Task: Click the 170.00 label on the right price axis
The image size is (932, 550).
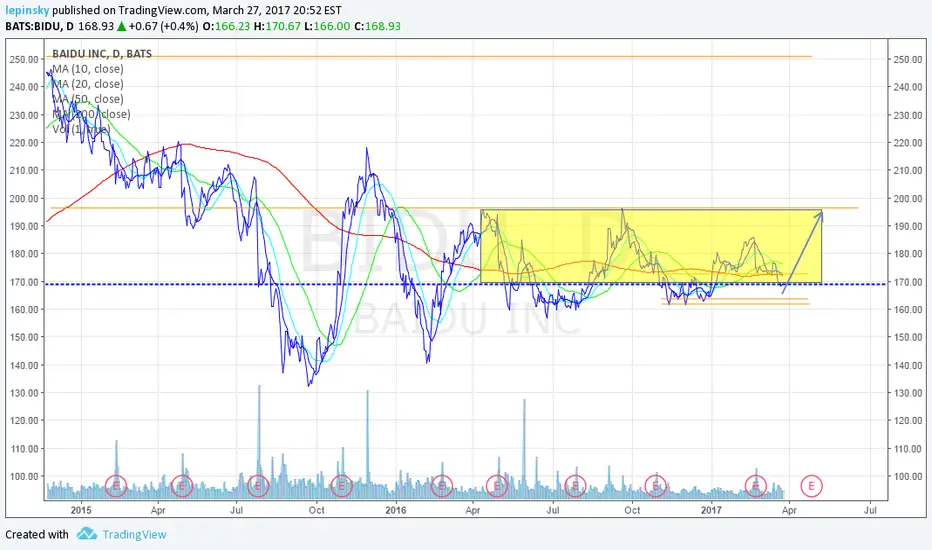Action: coord(907,282)
